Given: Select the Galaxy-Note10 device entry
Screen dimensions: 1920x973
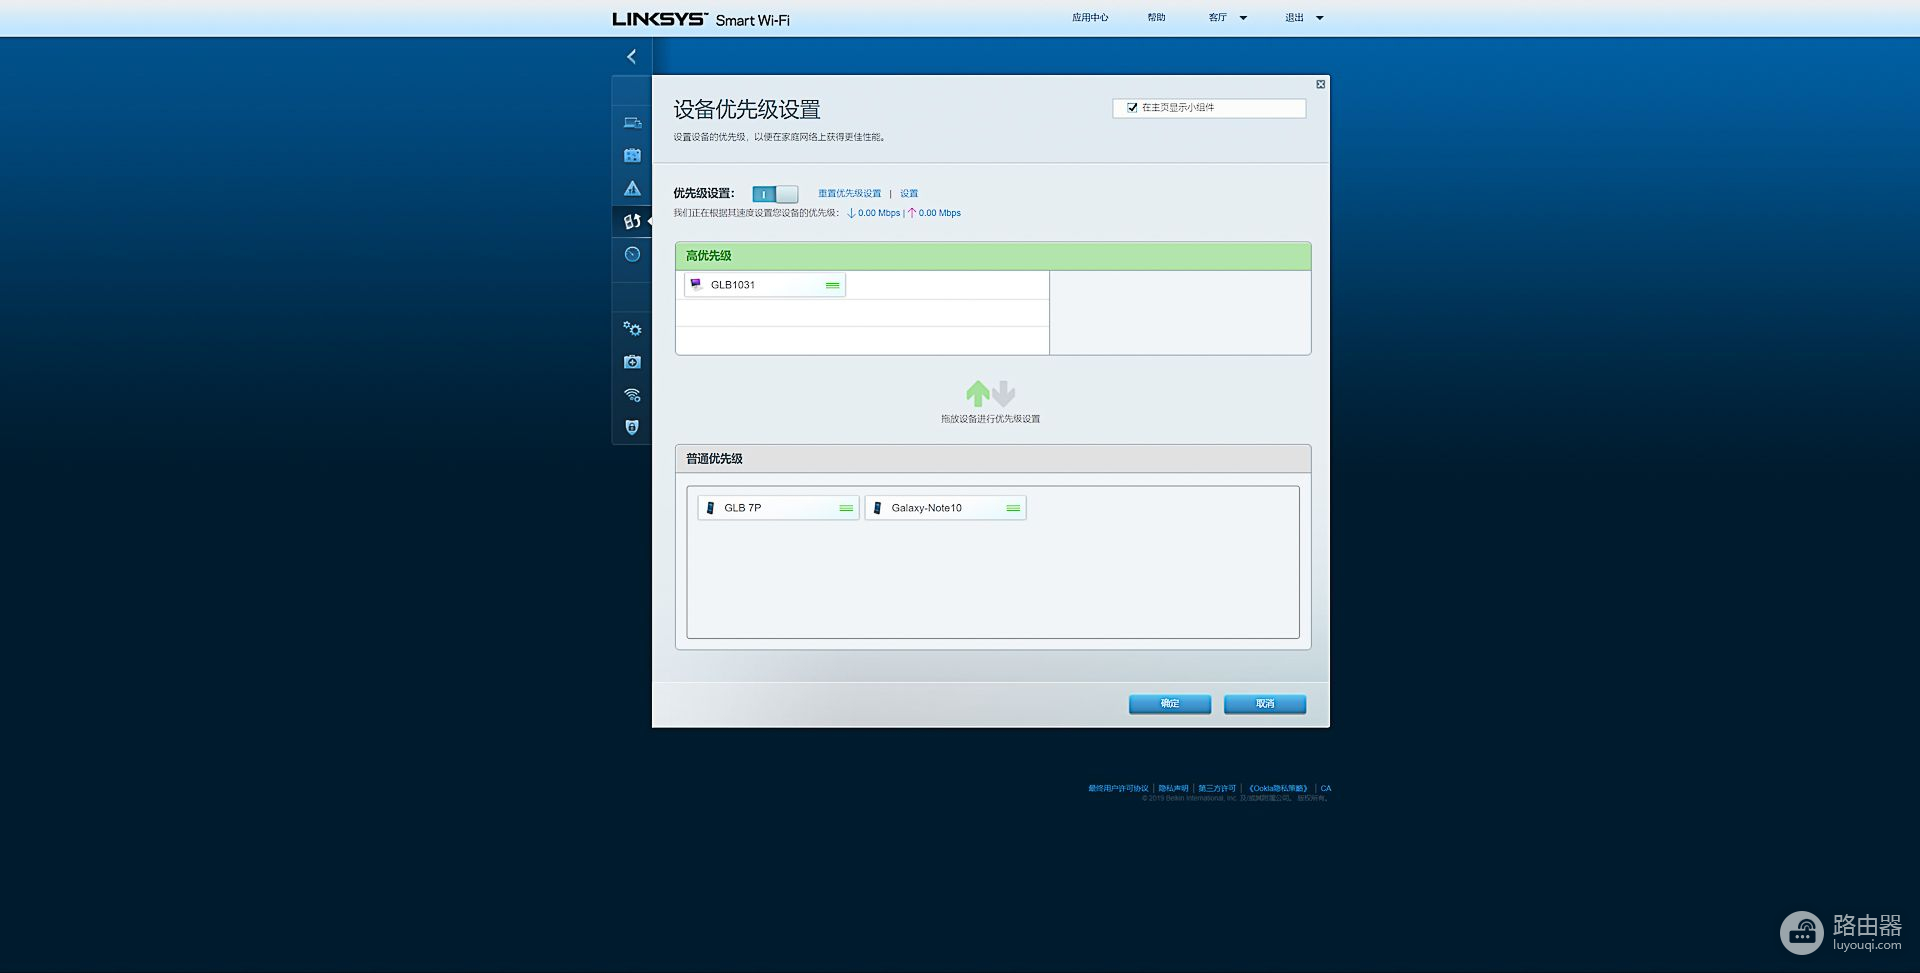Looking at the screenshot, I should [945, 508].
